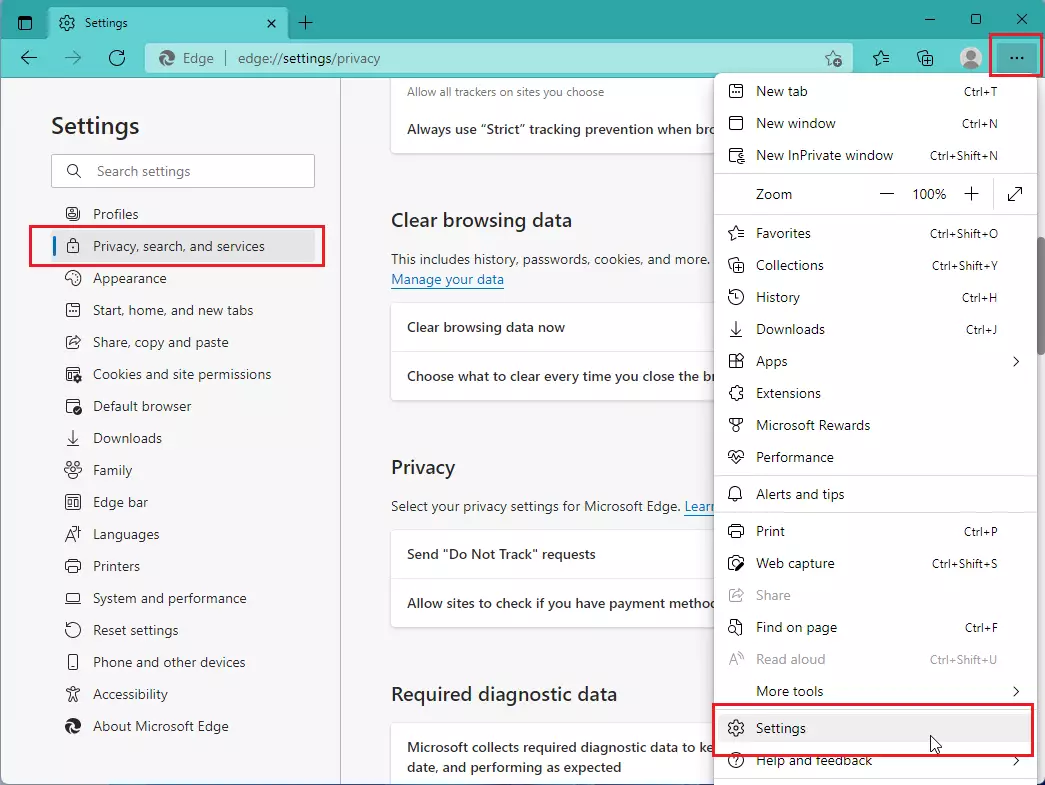Click Clear browsing data now
1045x785 pixels.
point(486,327)
